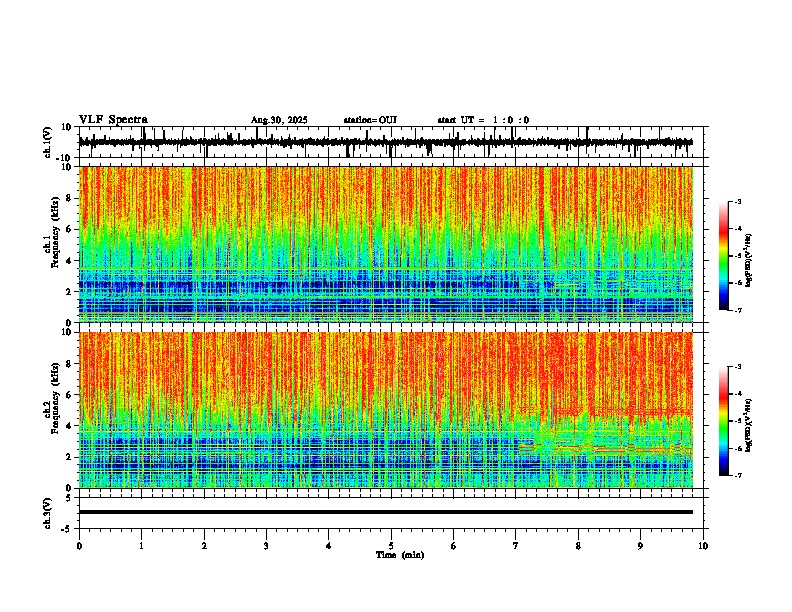
Task: Click the time axis tick label "7"
Action: (x=516, y=546)
